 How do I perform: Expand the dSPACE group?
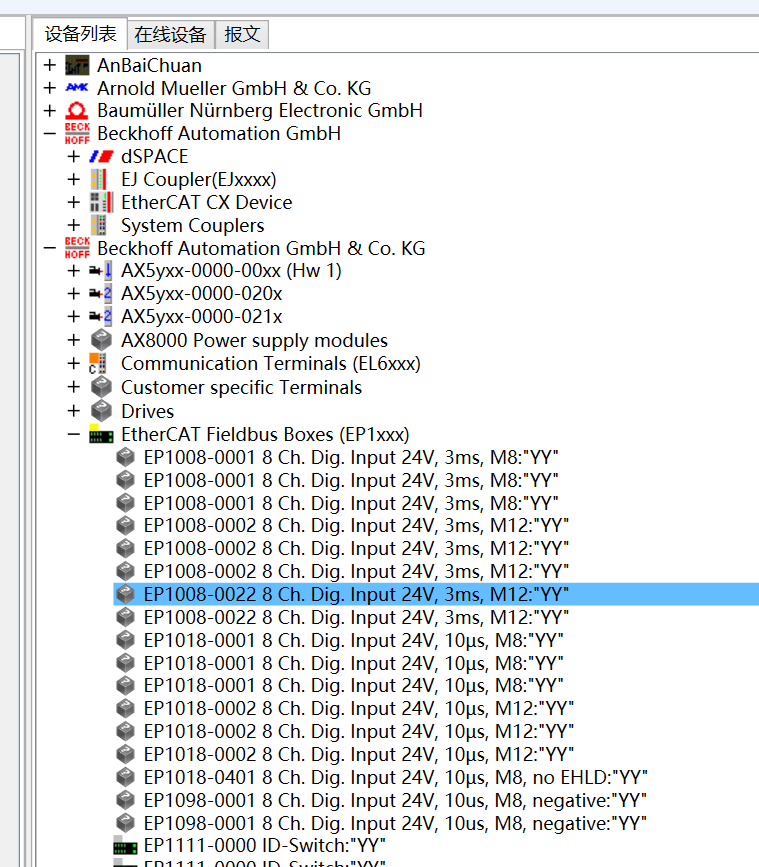(74, 156)
